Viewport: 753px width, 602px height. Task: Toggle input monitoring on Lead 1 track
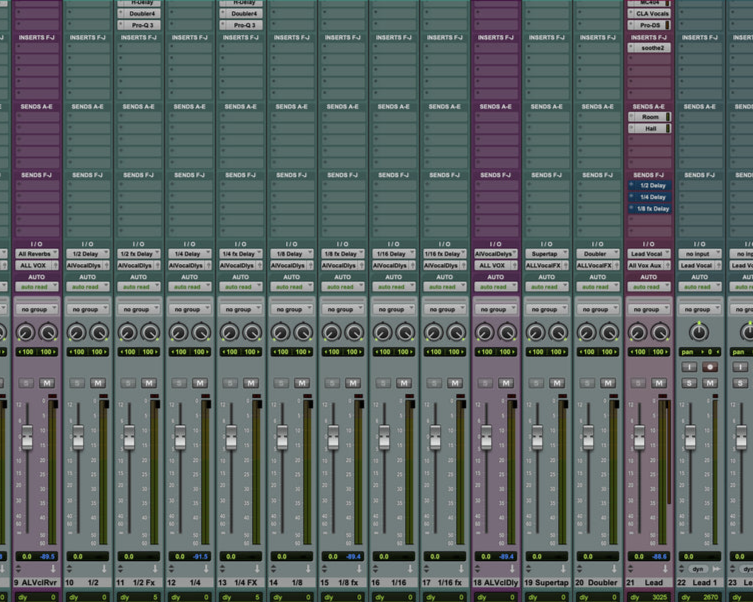689,367
